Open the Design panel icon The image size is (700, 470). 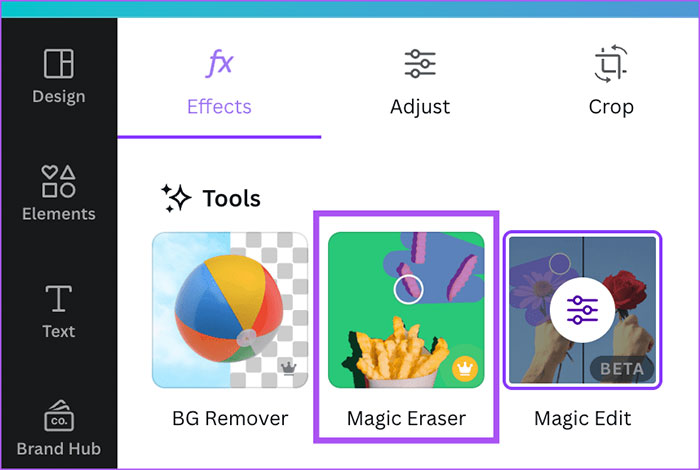(x=58, y=63)
